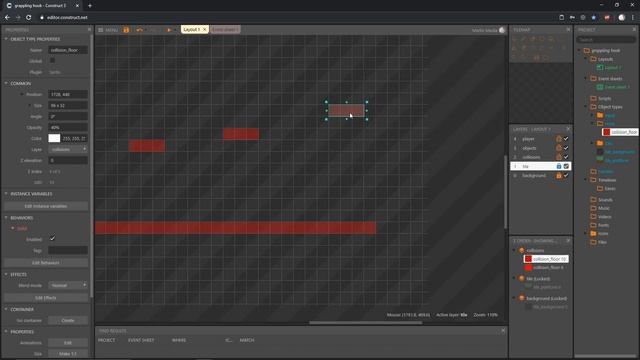Unlock the background layer lock icon
This screenshot has height=360, width=640.
coord(559,176)
